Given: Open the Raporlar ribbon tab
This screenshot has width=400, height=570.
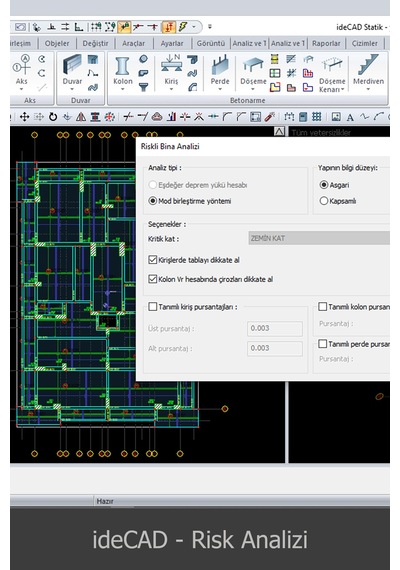Looking at the screenshot, I should click(326, 43).
